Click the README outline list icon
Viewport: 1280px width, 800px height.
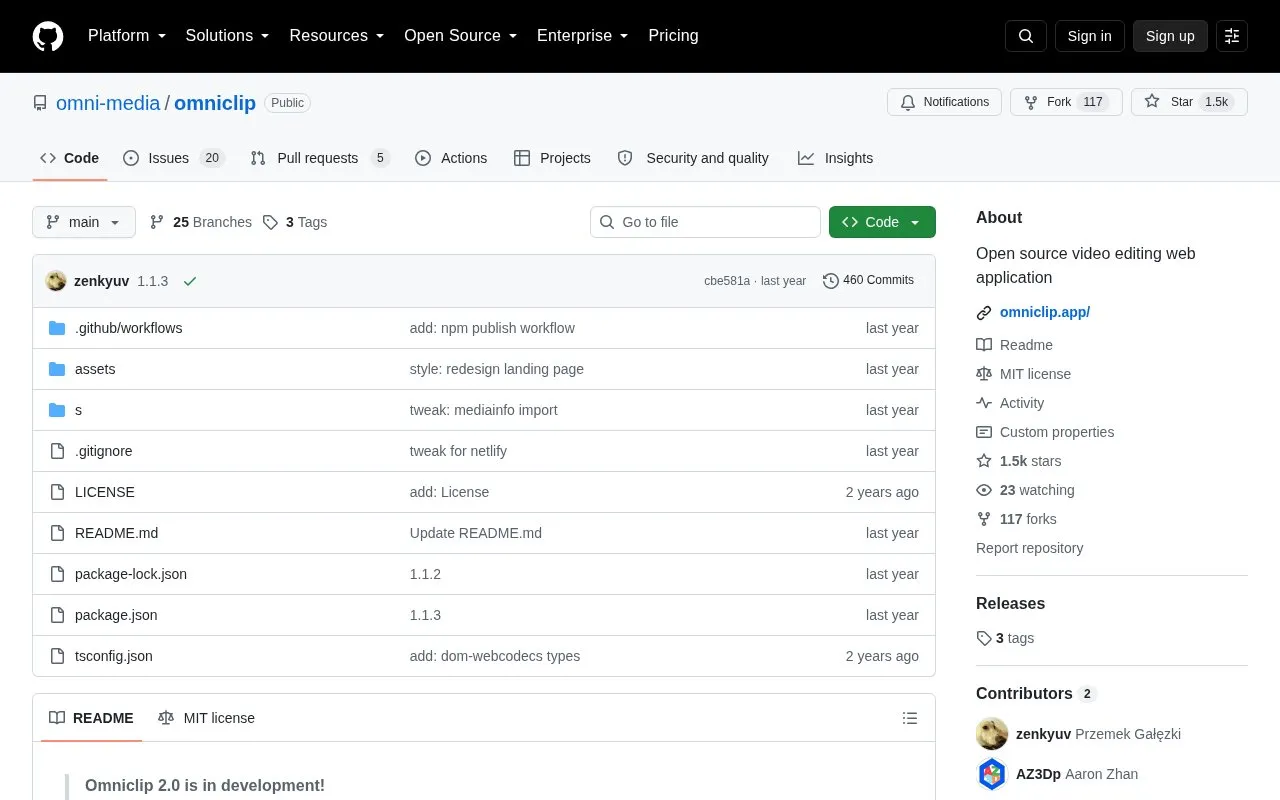pyautogui.click(x=910, y=718)
